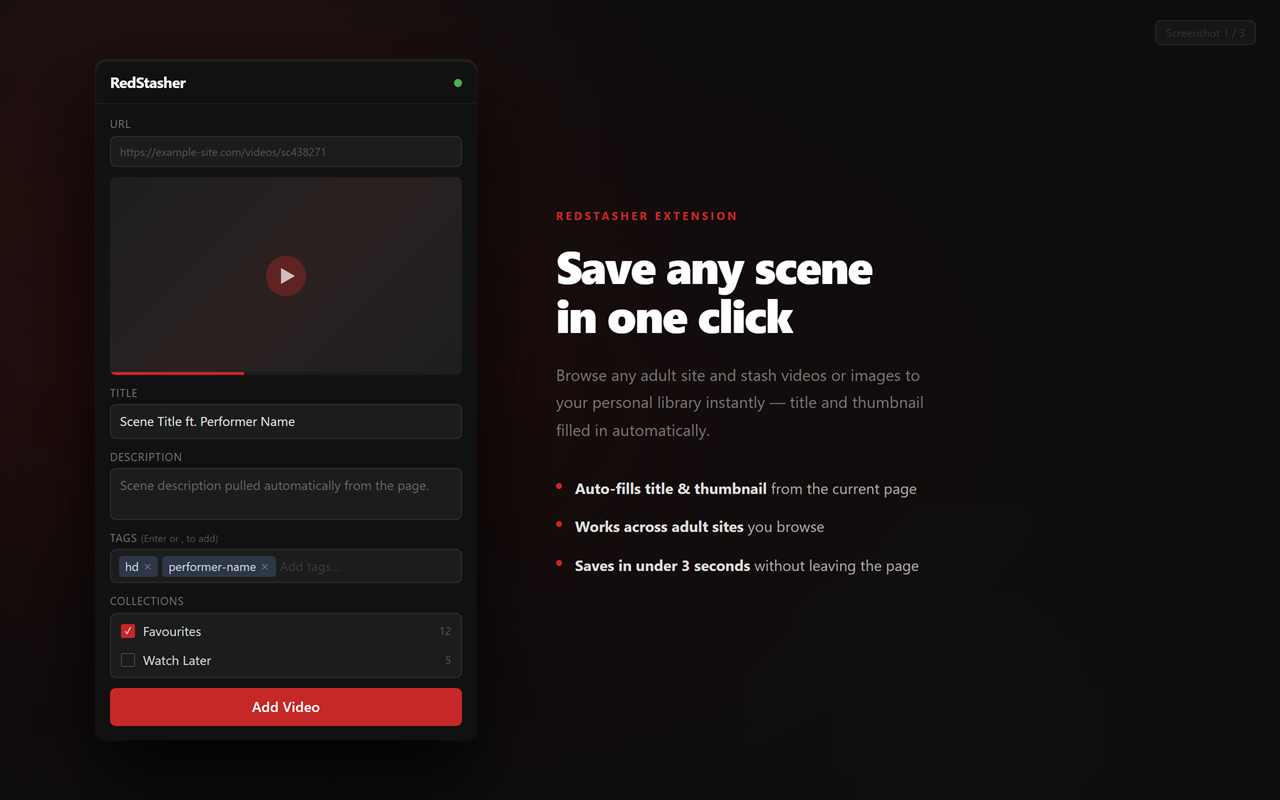Click the Description text area
This screenshot has height=800, width=1280.
point(285,493)
